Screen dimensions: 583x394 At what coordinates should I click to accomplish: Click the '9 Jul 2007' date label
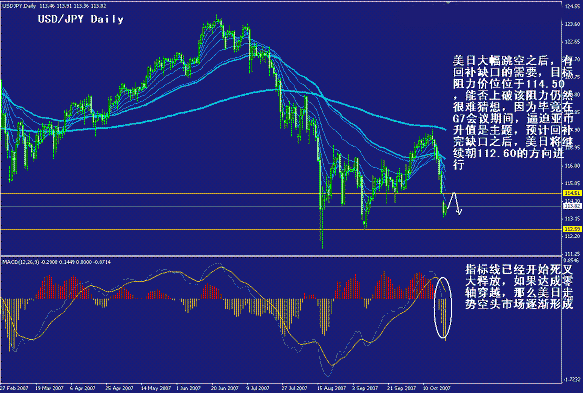point(258,388)
